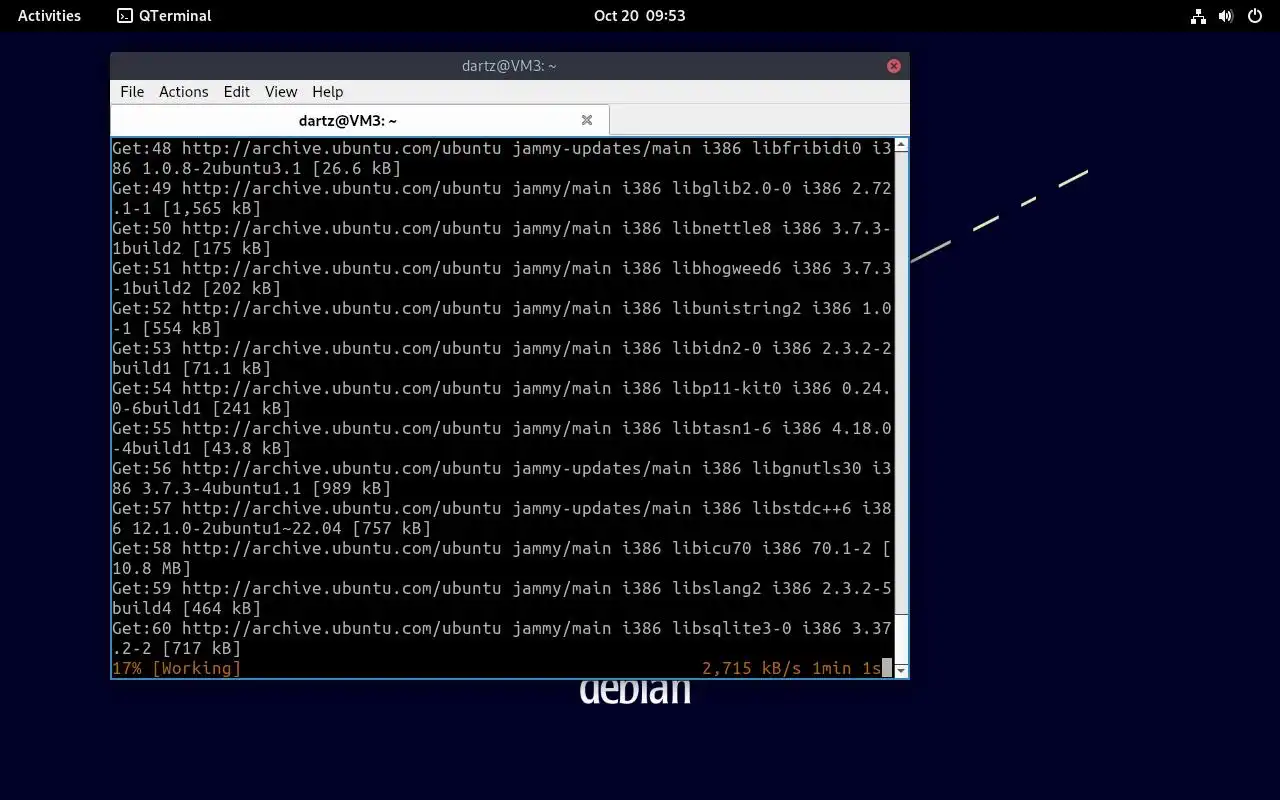
Task: Open the clock showing Oct 20 09:53
Action: pyautogui.click(x=639, y=15)
